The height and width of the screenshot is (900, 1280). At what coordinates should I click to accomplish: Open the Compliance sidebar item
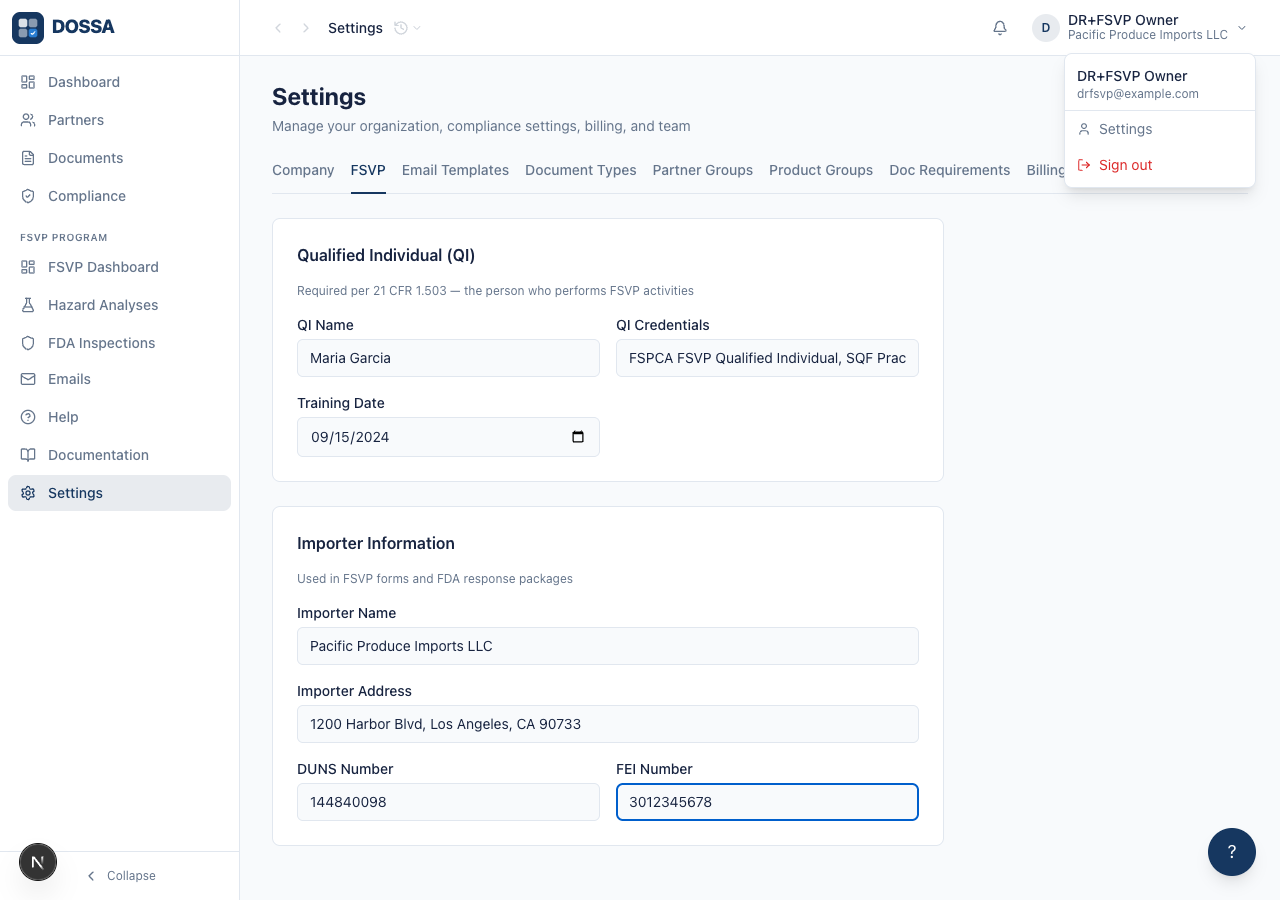[x=119, y=196]
